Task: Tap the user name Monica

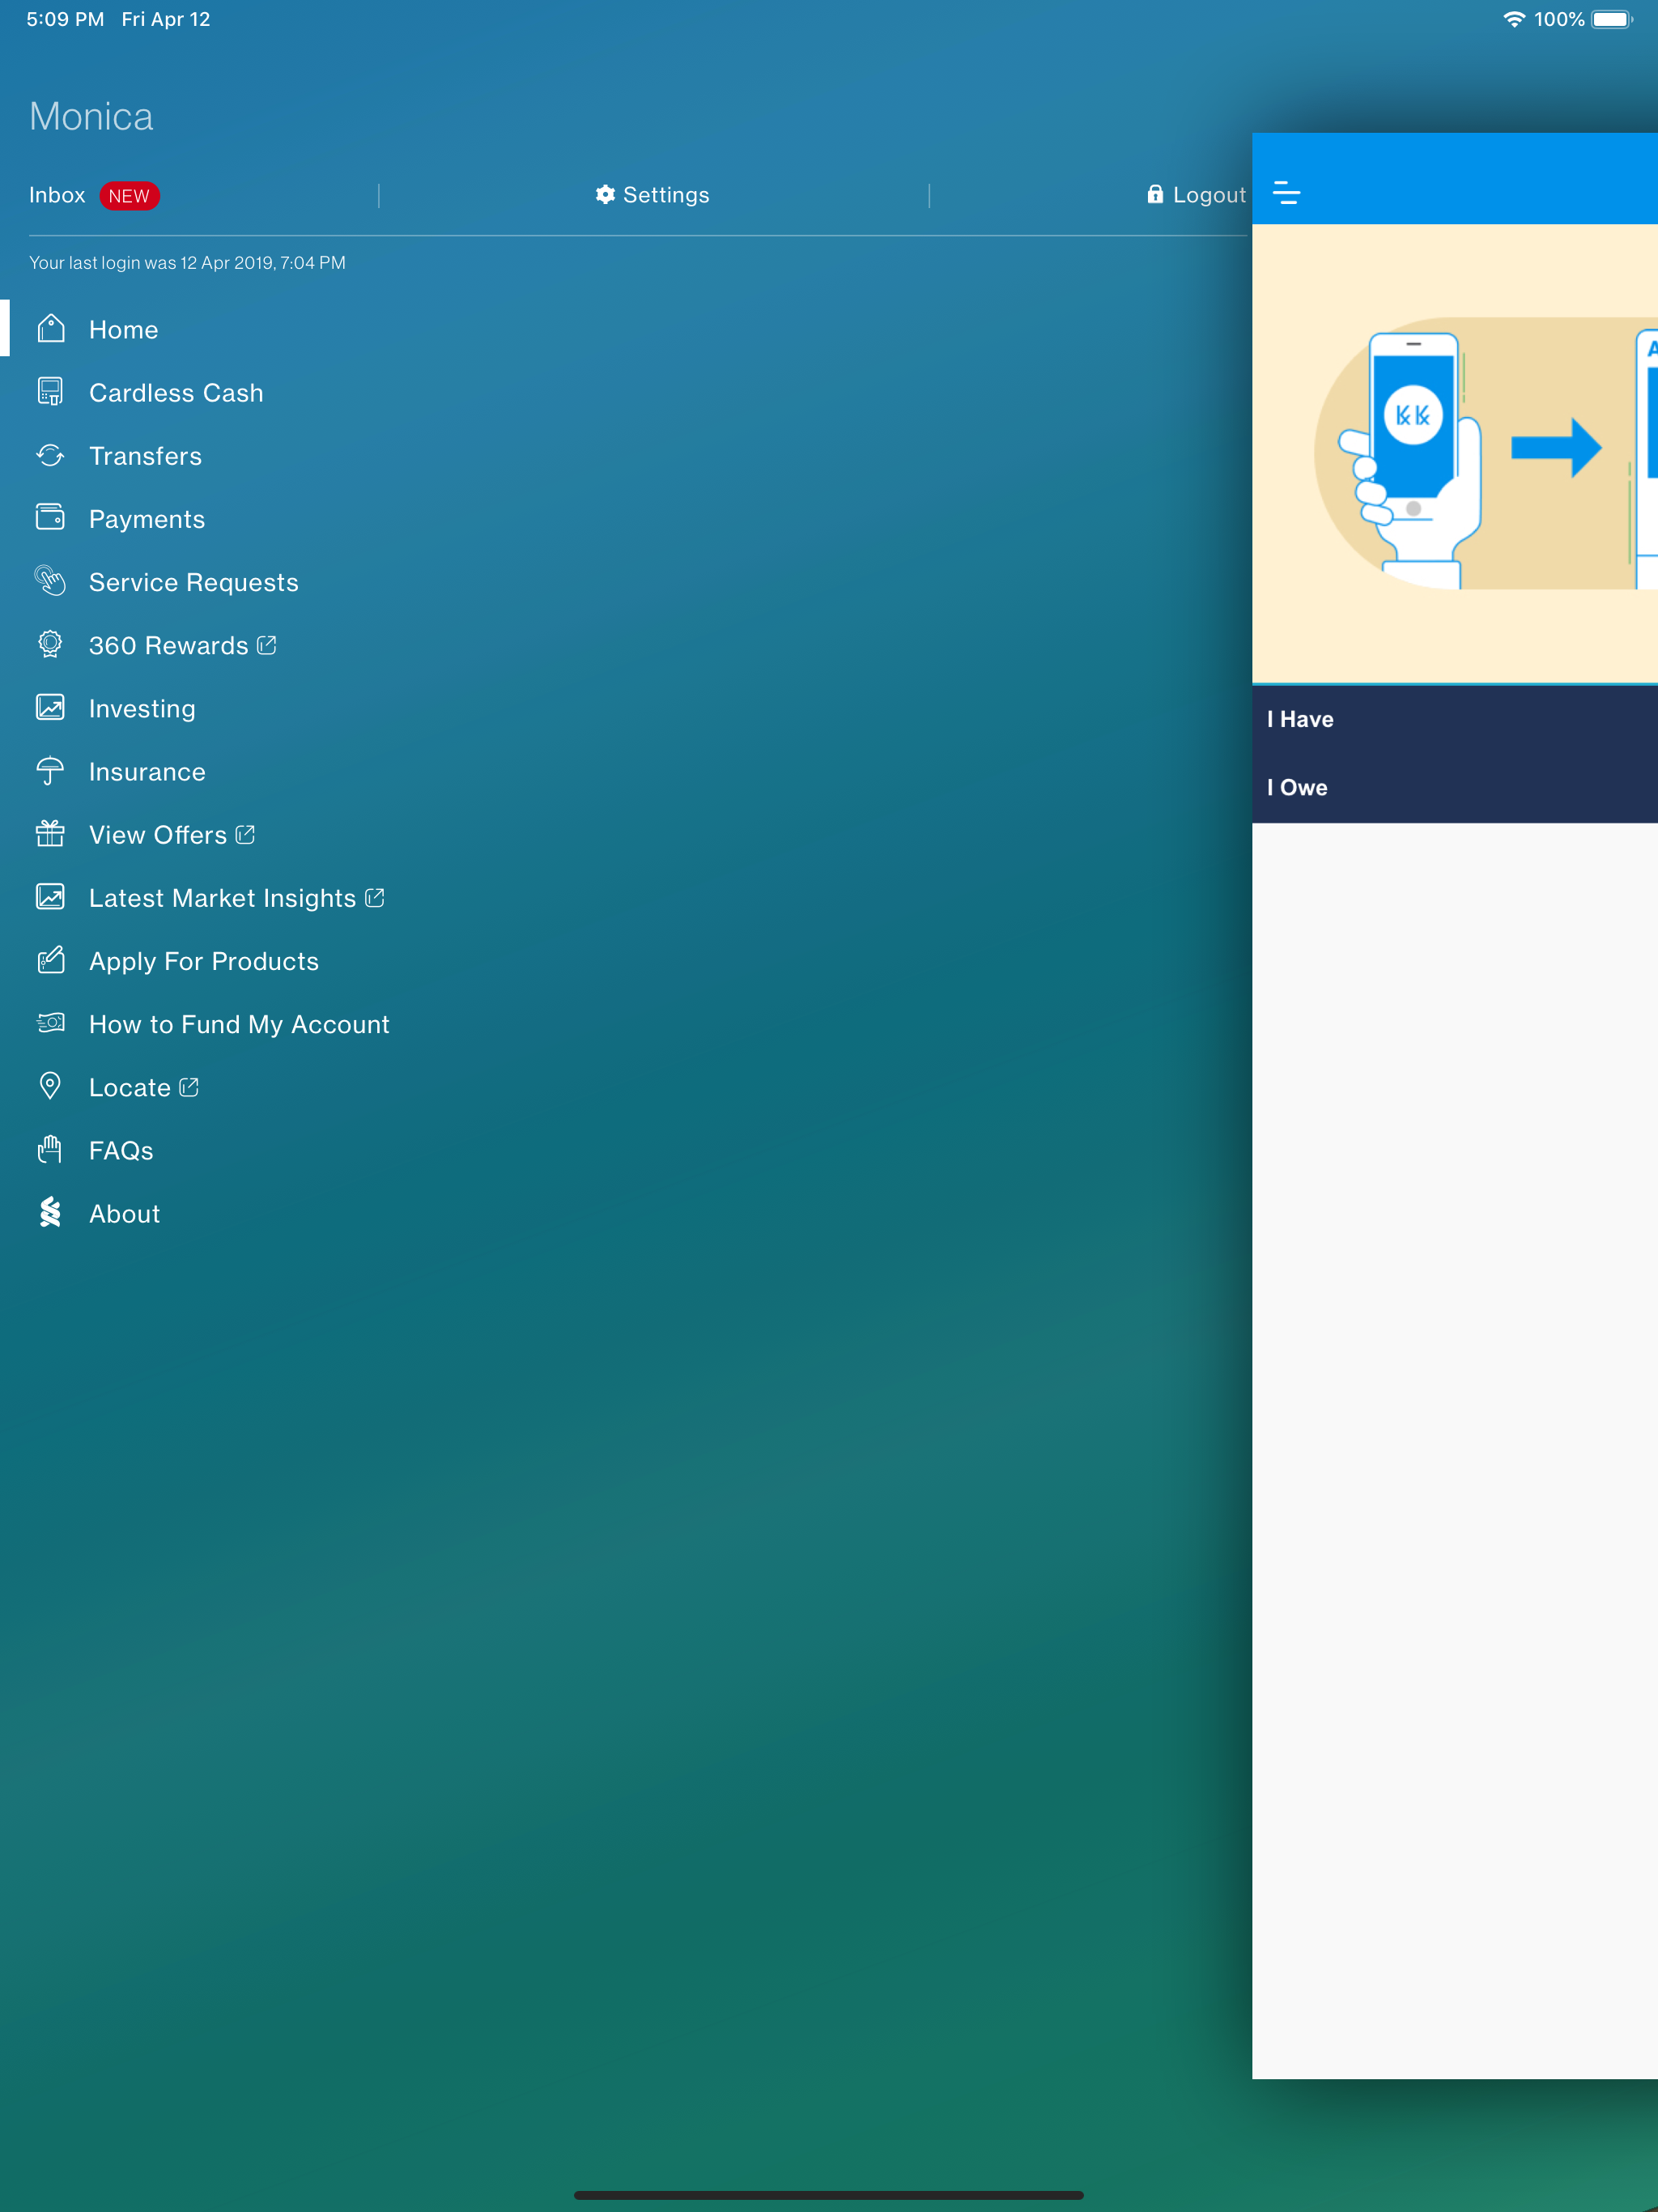Action: click(x=91, y=116)
